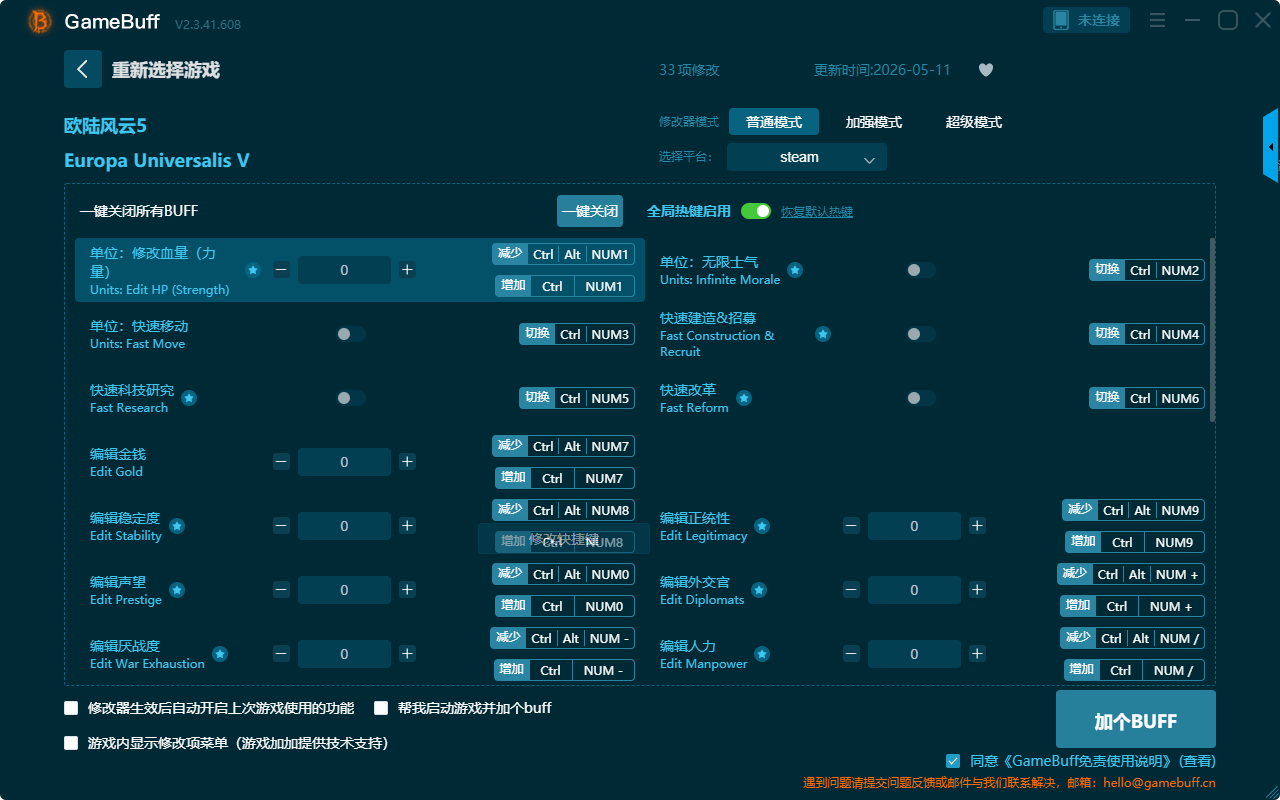Click star icon next to Edit War Exhaustion
Viewport: 1280px width, 800px height.
(x=220, y=654)
